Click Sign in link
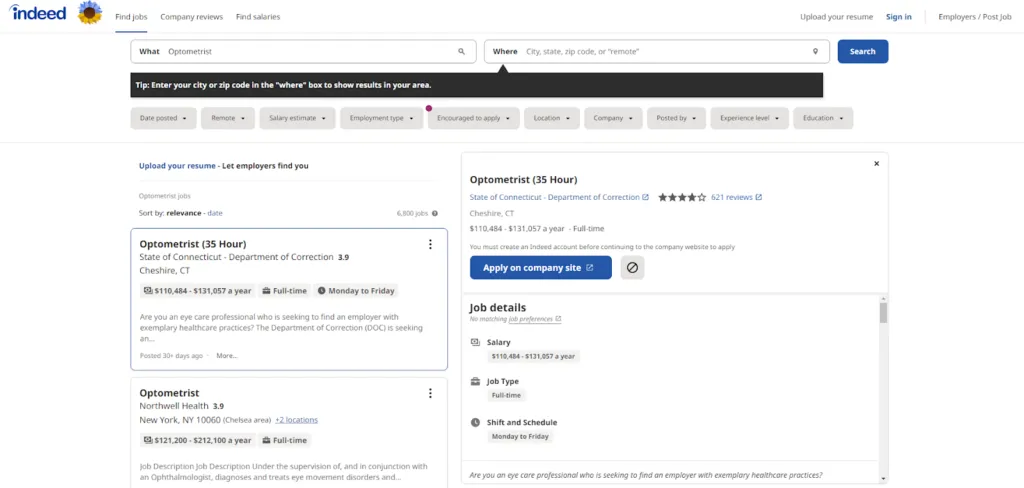The height and width of the screenshot is (488, 1024). pyautogui.click(x=899, y=17)
